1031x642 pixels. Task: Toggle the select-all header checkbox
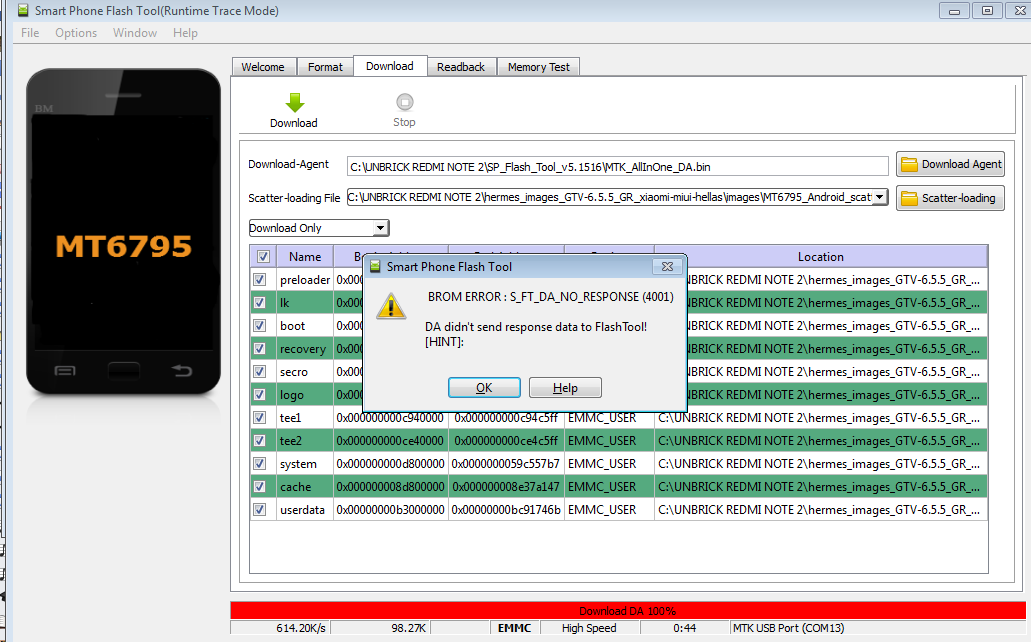pyautogui.click(x=262, y=257)
